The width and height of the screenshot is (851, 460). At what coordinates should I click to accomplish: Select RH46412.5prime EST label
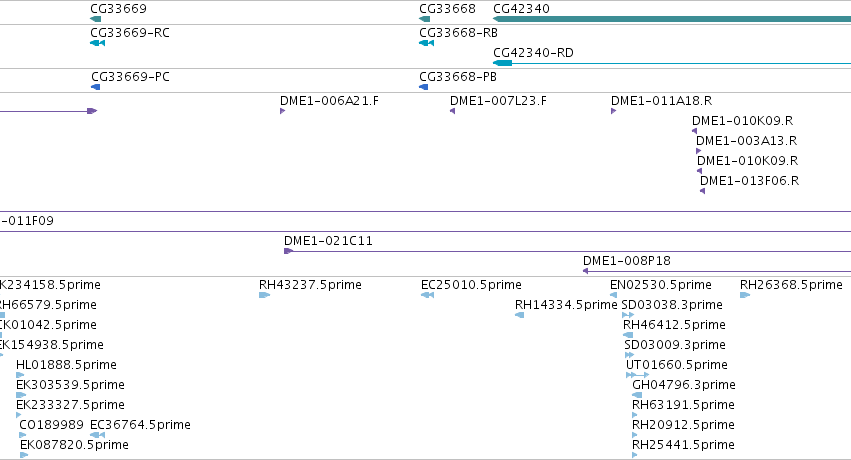click(x=674, y=325)
